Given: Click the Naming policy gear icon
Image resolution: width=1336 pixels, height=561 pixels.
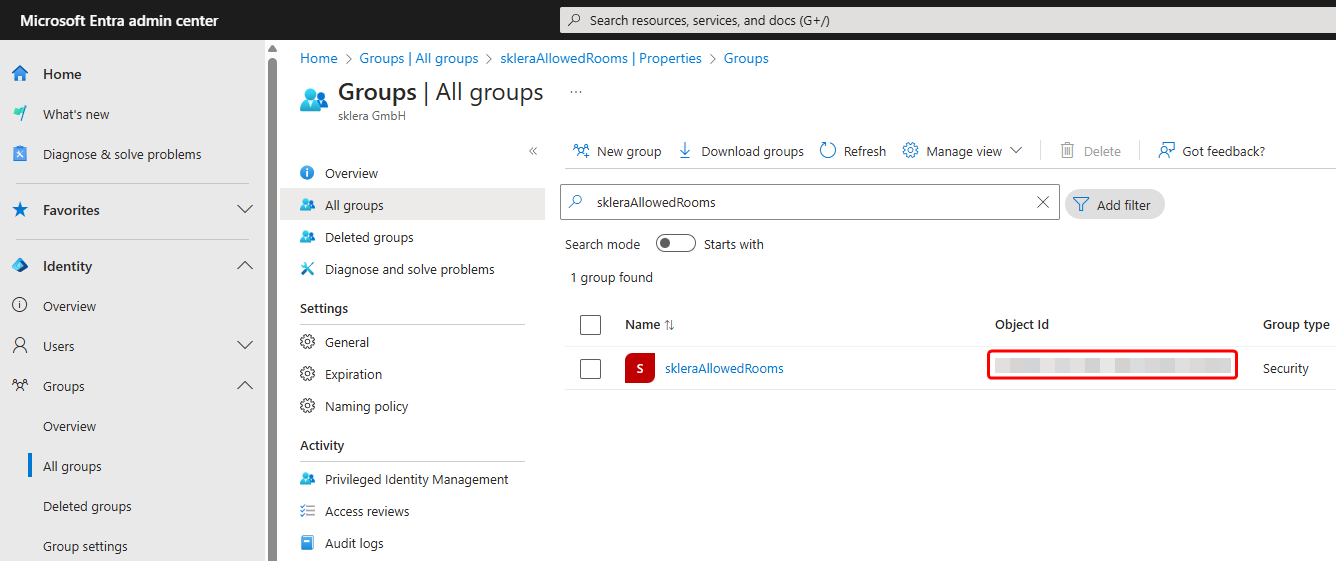Looking at the screenshot, I should [x=308, y=406].
